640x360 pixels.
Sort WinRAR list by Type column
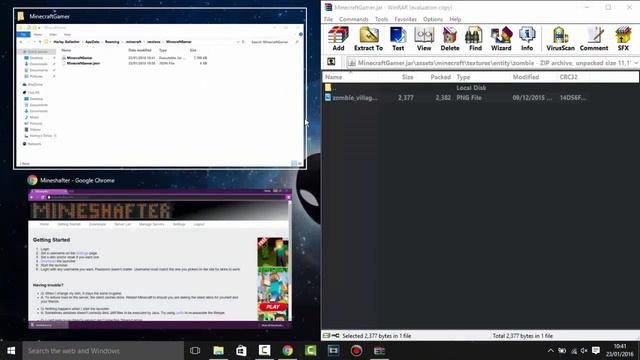pos(463,77)
